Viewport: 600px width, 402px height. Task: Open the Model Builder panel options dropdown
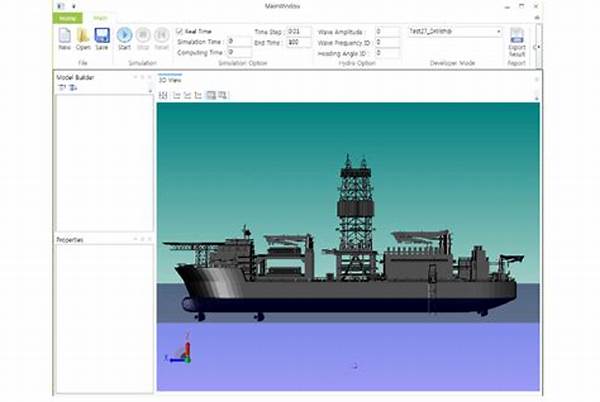tap(136, 76)
